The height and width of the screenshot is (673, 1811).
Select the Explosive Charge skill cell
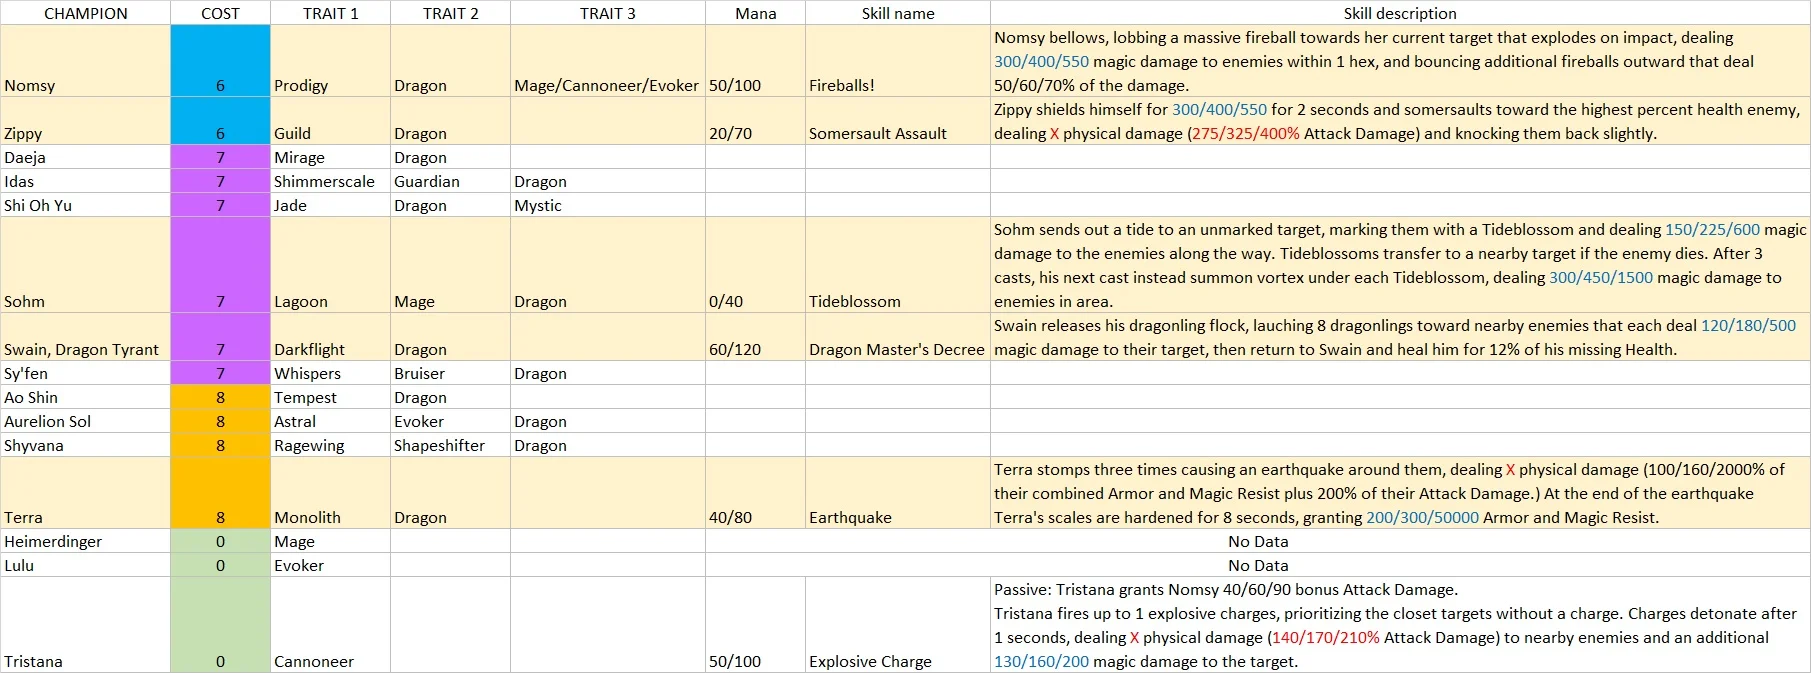(897, 625)
